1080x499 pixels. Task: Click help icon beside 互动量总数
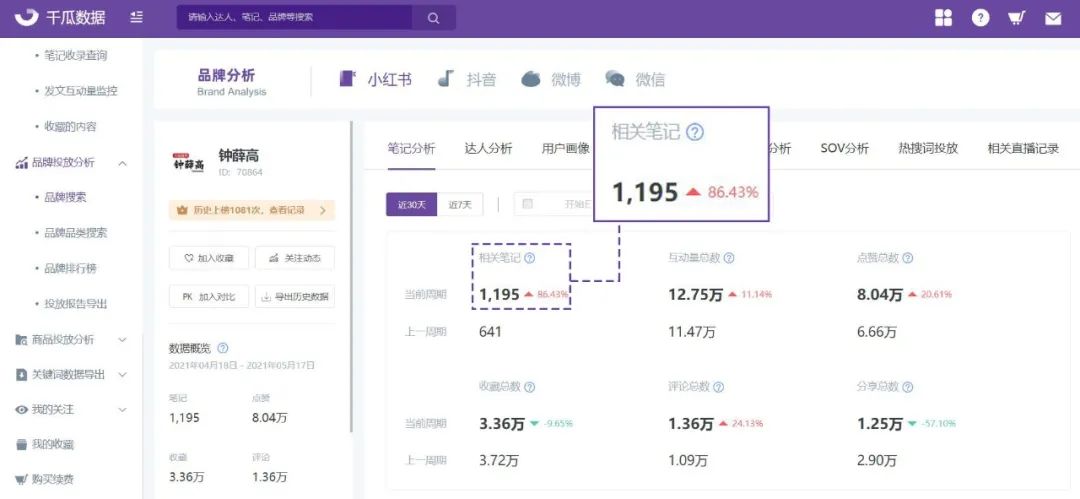pyautogui.click(x=729, y=258)
